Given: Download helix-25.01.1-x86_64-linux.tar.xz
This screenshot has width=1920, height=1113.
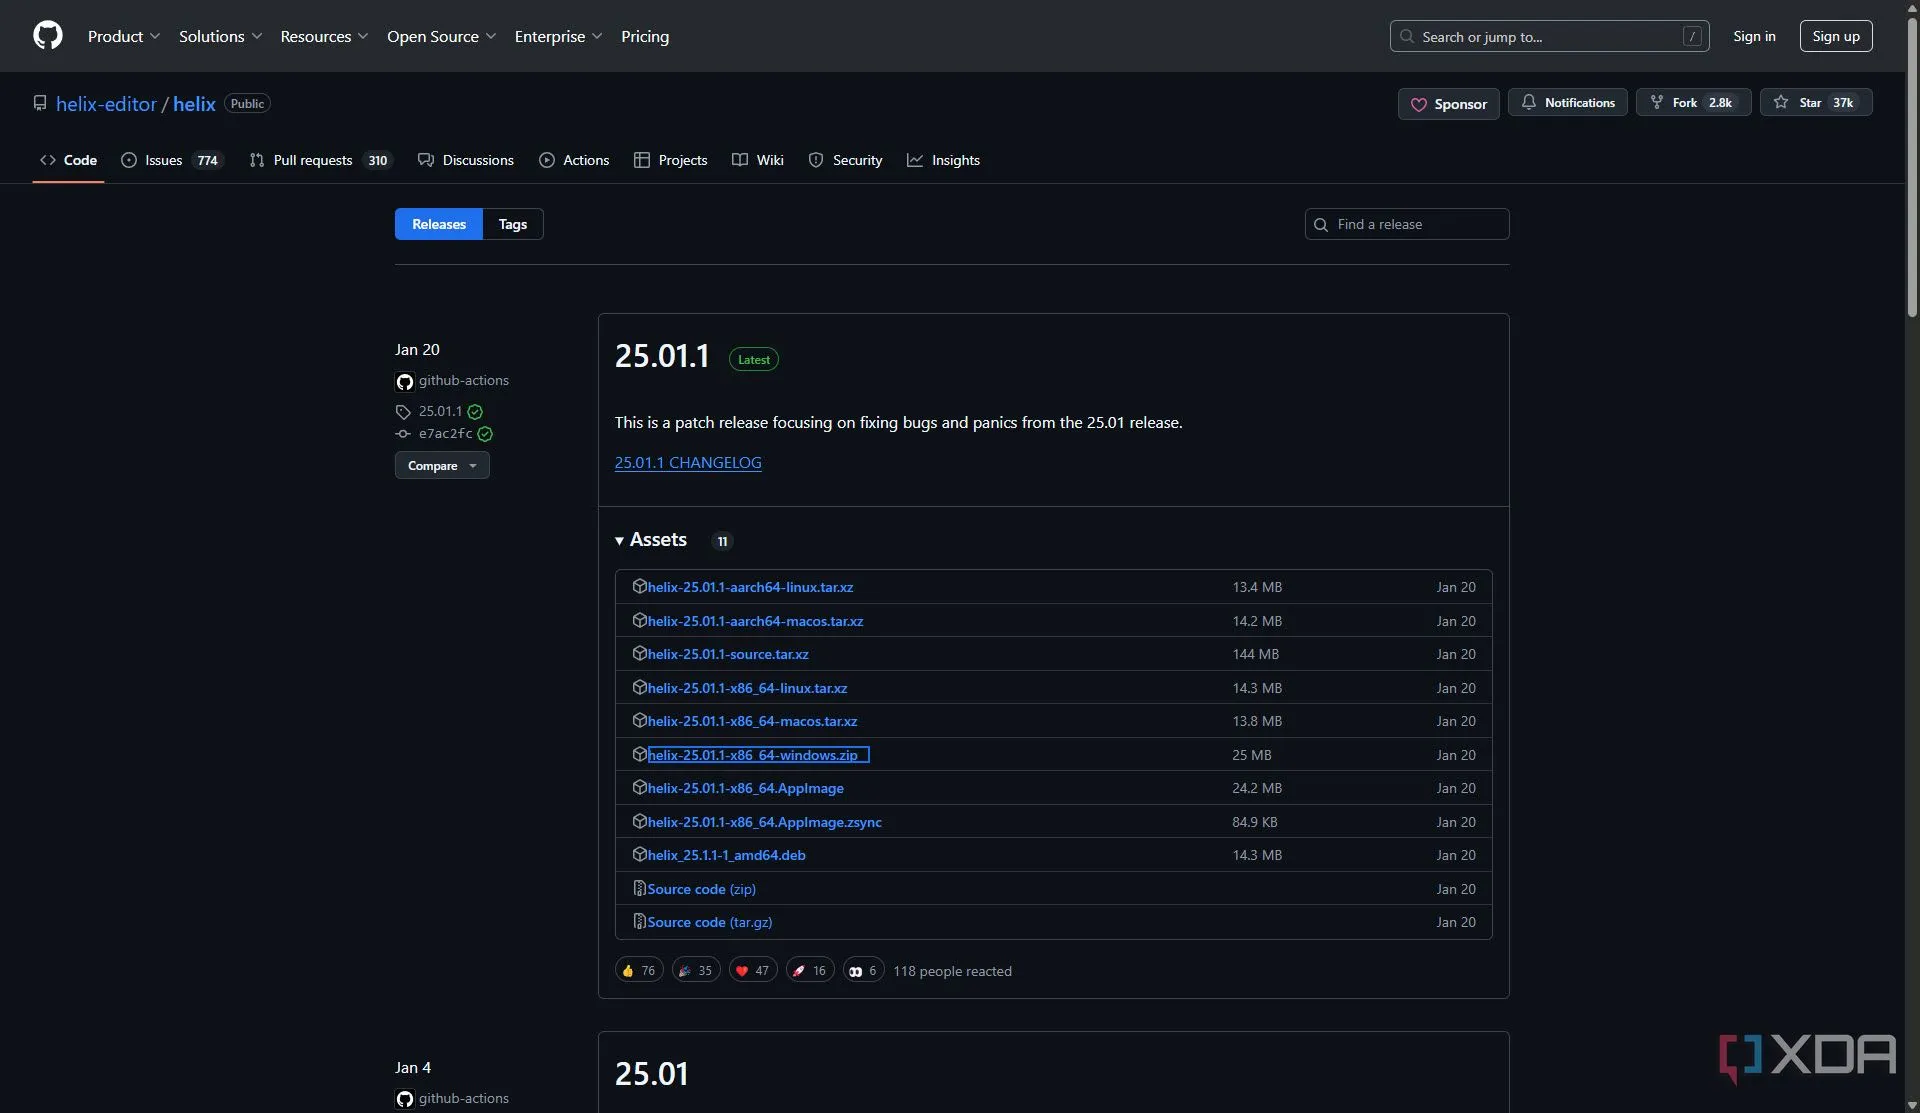Looking at the screenshot, I should tap(747, 688).
